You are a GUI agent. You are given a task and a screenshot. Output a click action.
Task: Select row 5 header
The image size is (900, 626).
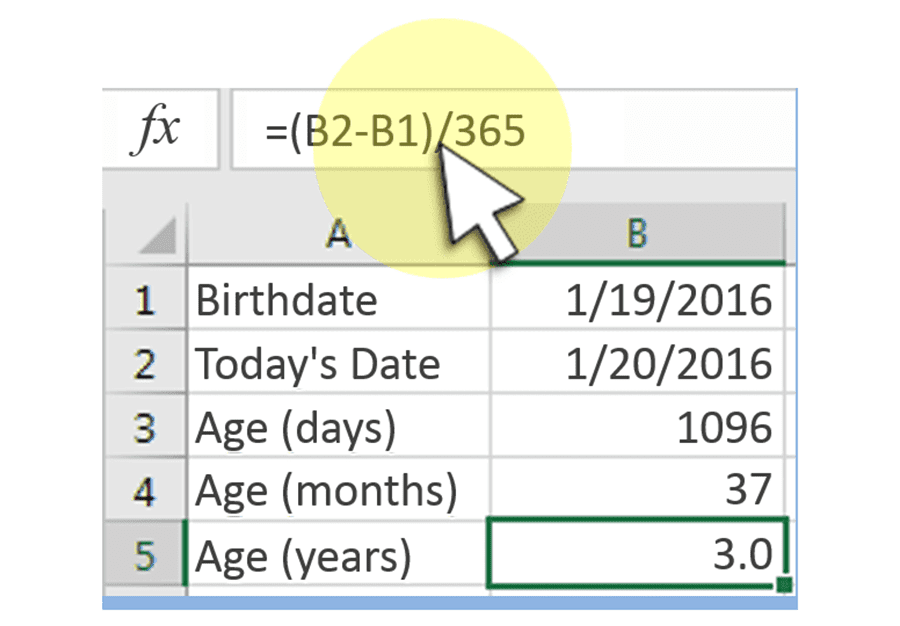click(146, 554)
